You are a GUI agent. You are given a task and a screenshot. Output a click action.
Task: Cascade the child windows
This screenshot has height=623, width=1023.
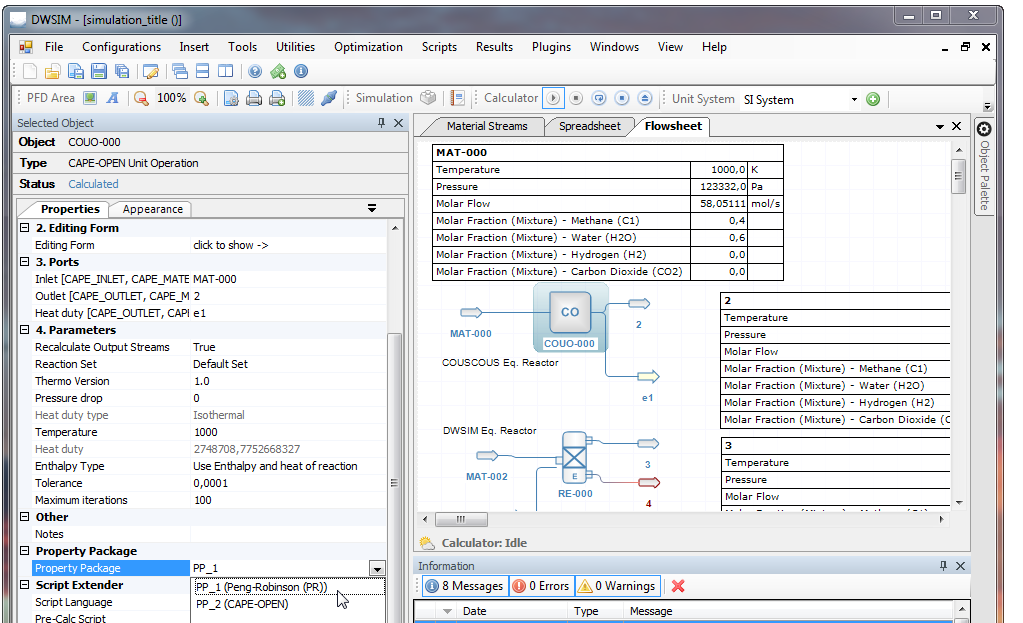click(x=180, y=71)
